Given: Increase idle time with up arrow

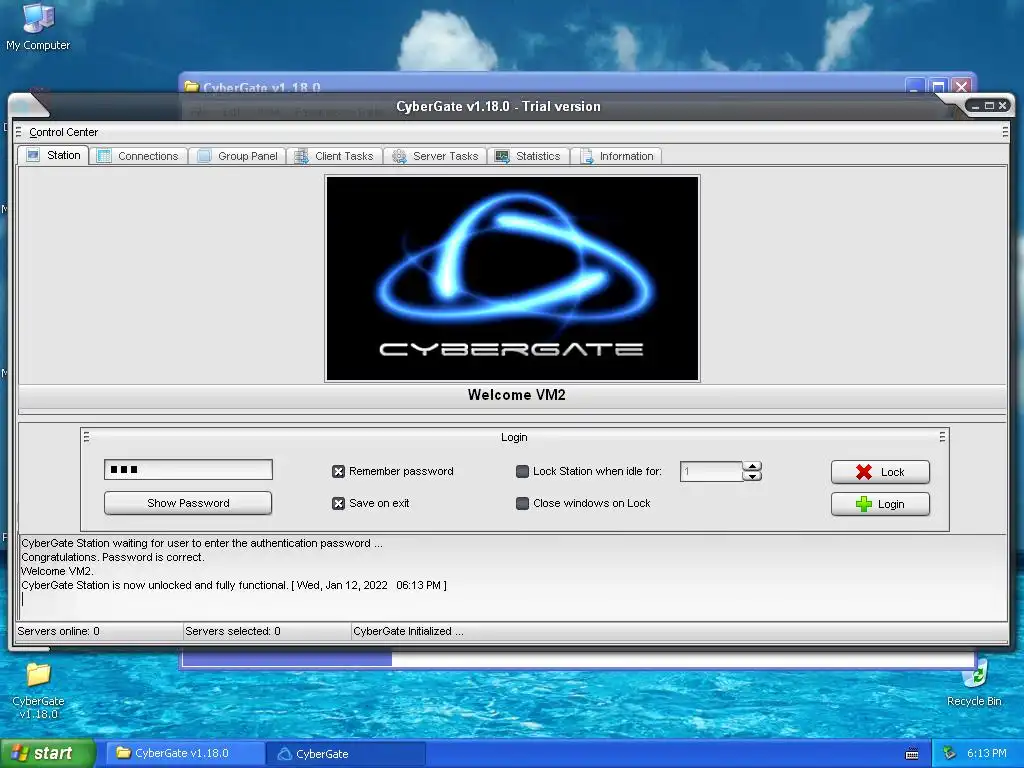Looking at the screenshot, I should pyautogui.click(x=752, y=466).
